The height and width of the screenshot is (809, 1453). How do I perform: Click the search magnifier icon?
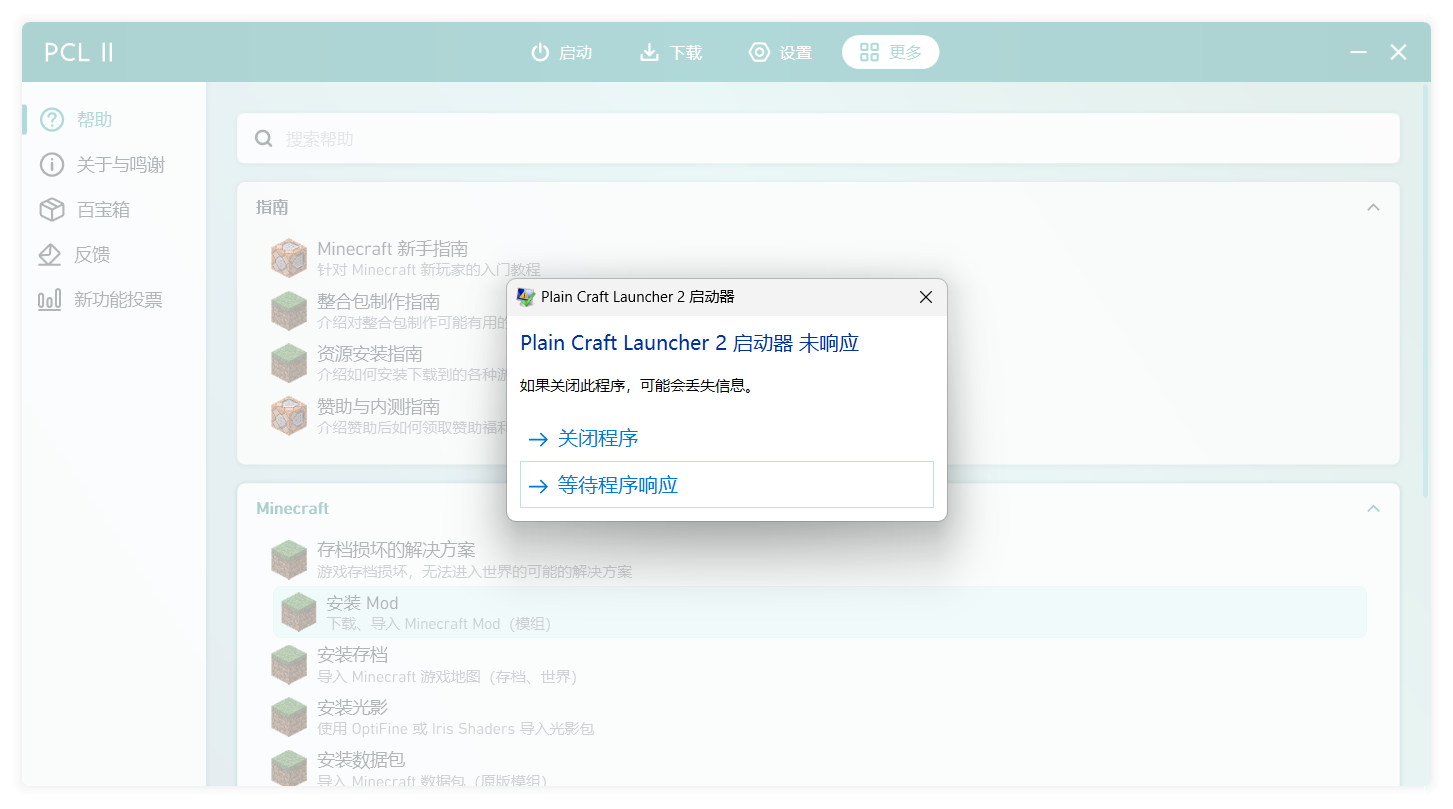point(264,139)
